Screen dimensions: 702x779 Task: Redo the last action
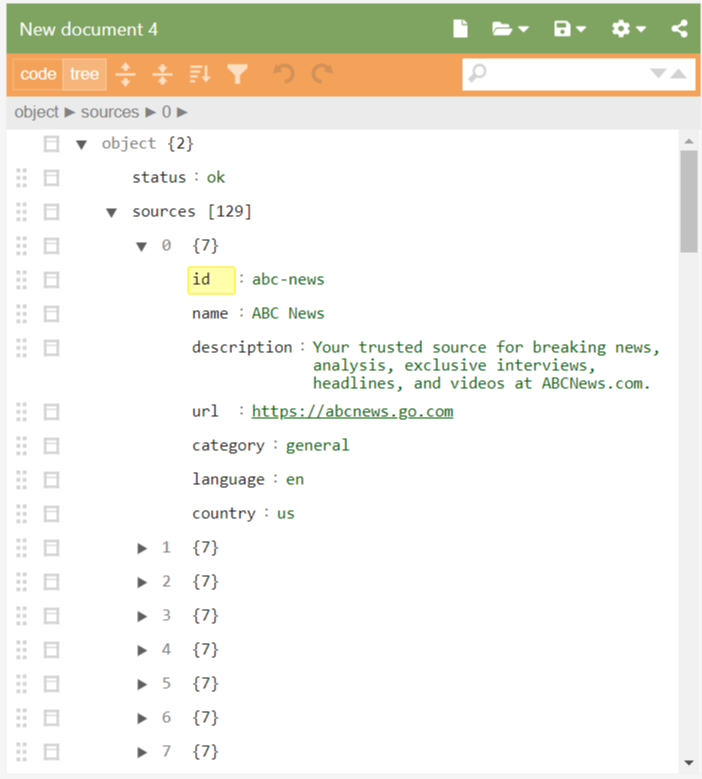point(322,74)
